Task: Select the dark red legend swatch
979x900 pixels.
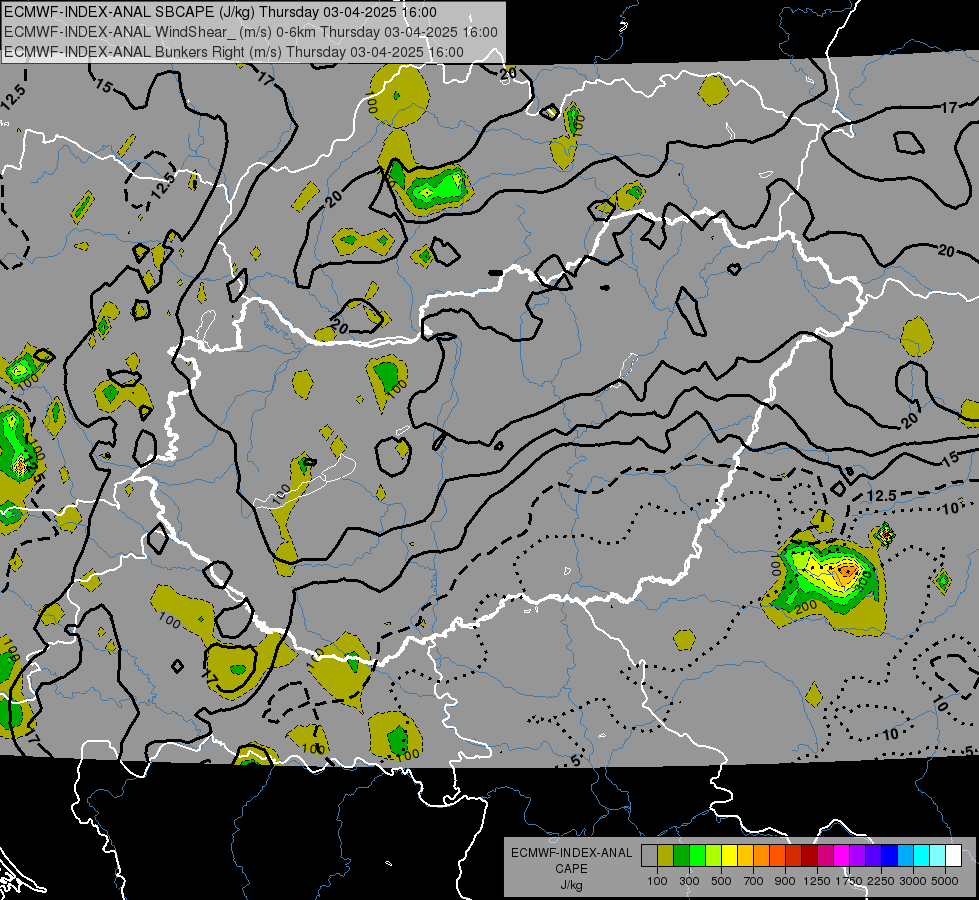Action: click(810, 856)
